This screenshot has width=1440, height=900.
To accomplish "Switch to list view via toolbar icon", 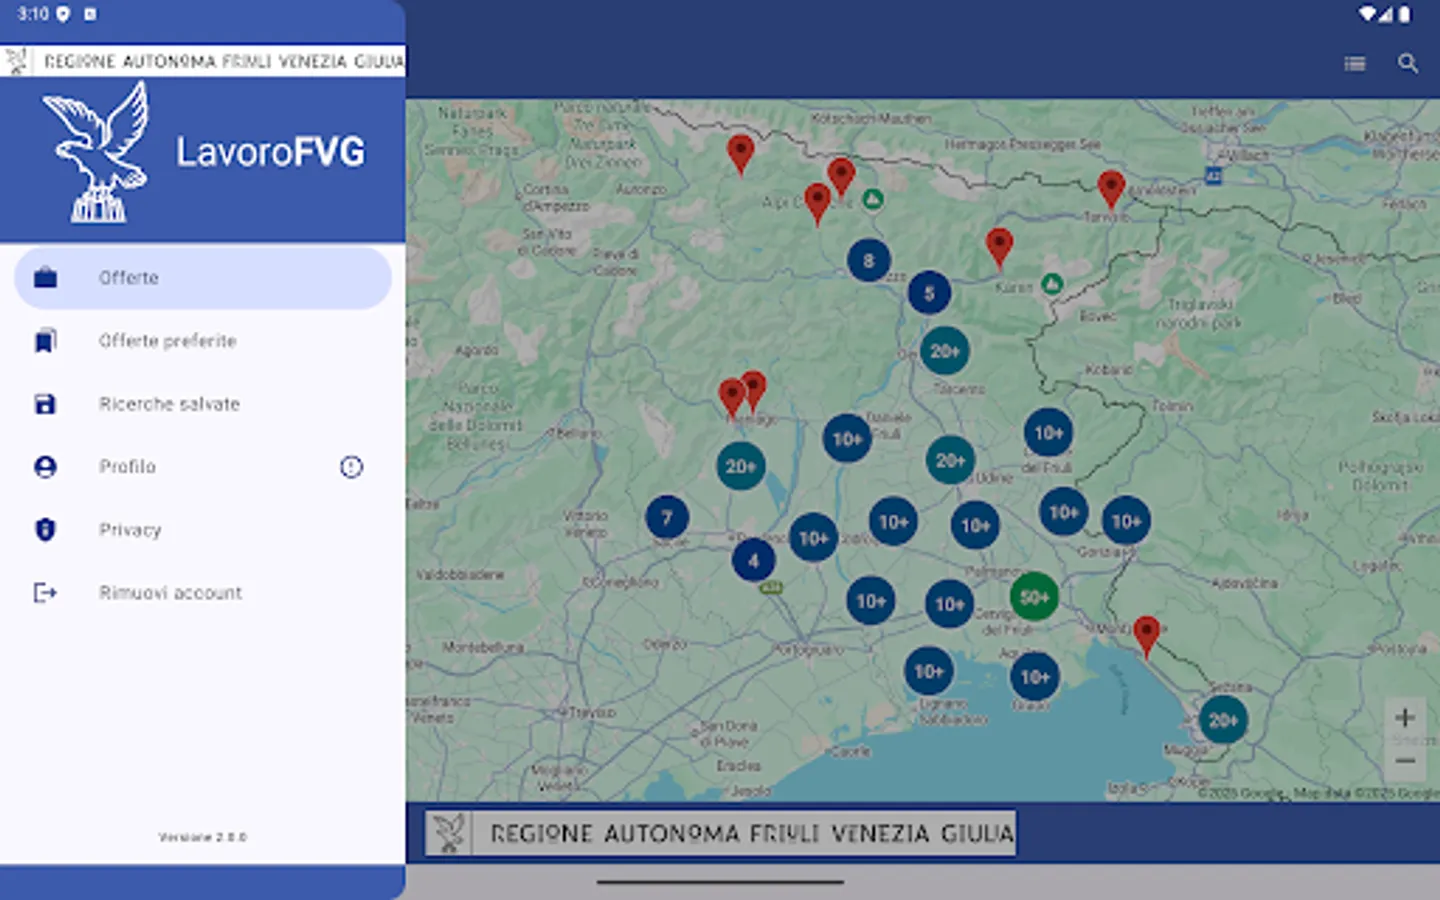I will coord(1355,64).
